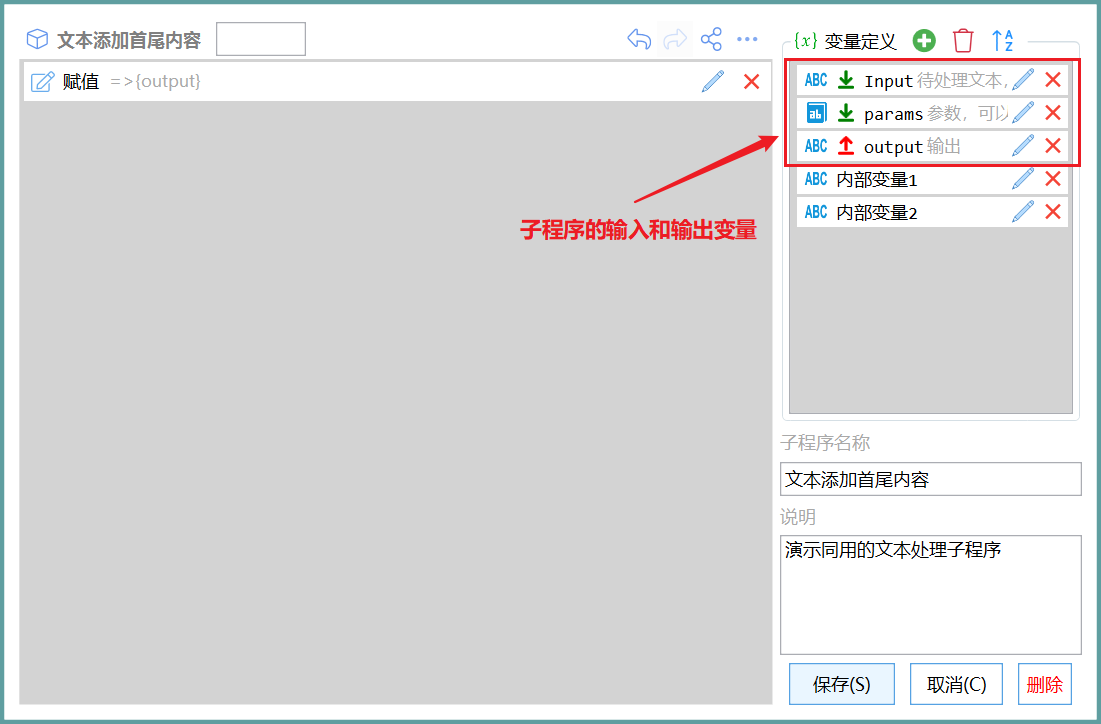Edit the 赋值 step with pencil icon

tap(713, 81)
